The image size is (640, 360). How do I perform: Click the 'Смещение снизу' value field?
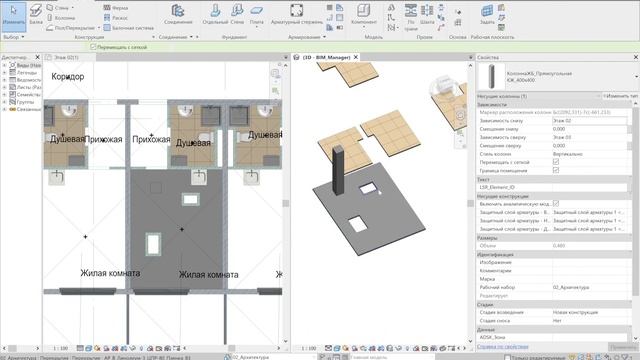pyautogui.click(x=589, y=129)
